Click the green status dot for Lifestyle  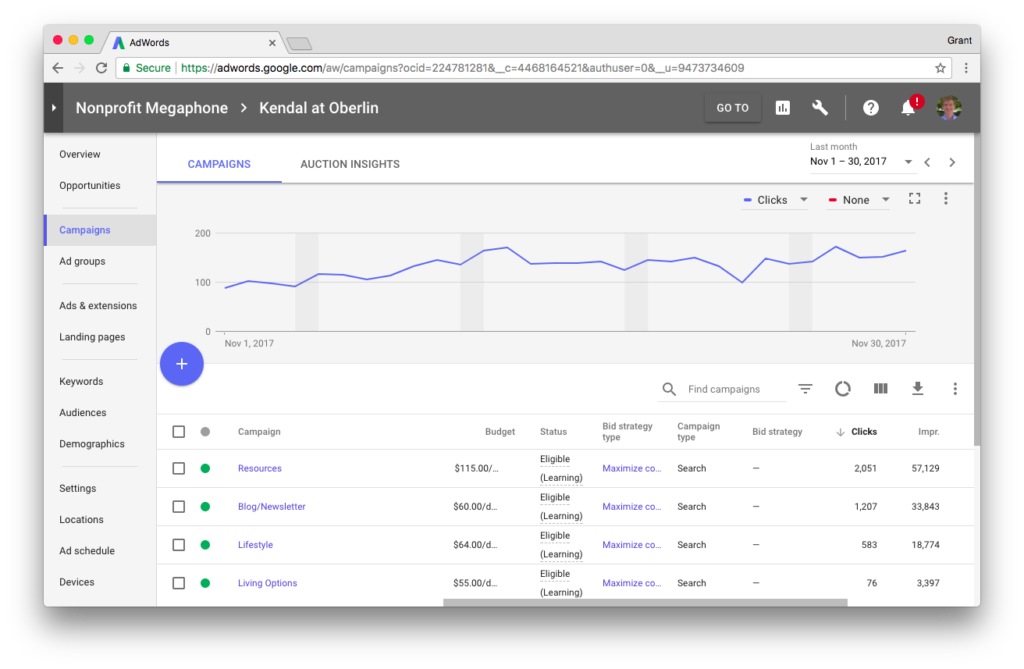[205, 545]
